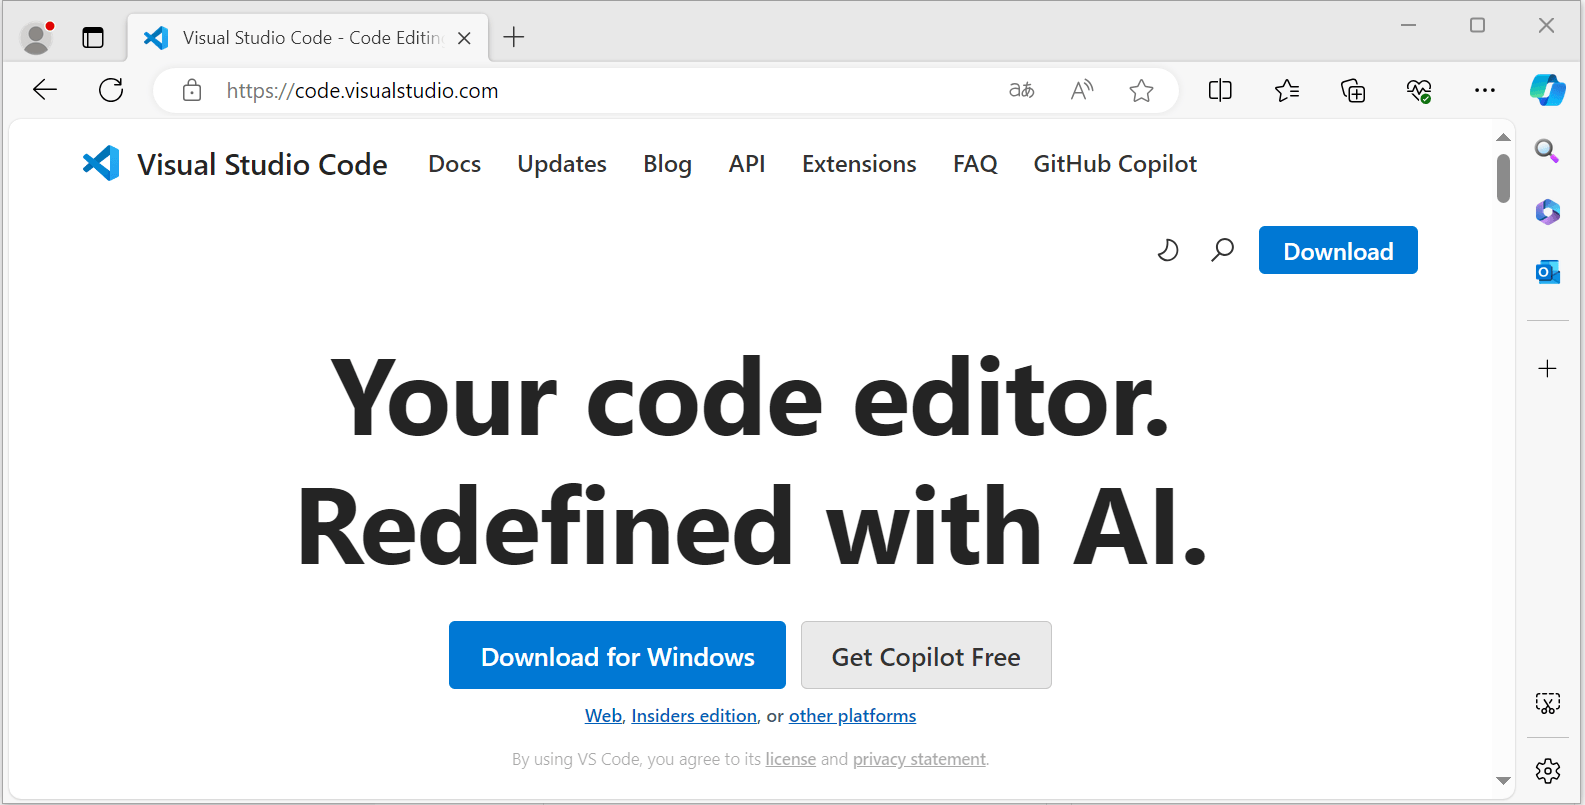Go to the Extensions page

point(858,164)
